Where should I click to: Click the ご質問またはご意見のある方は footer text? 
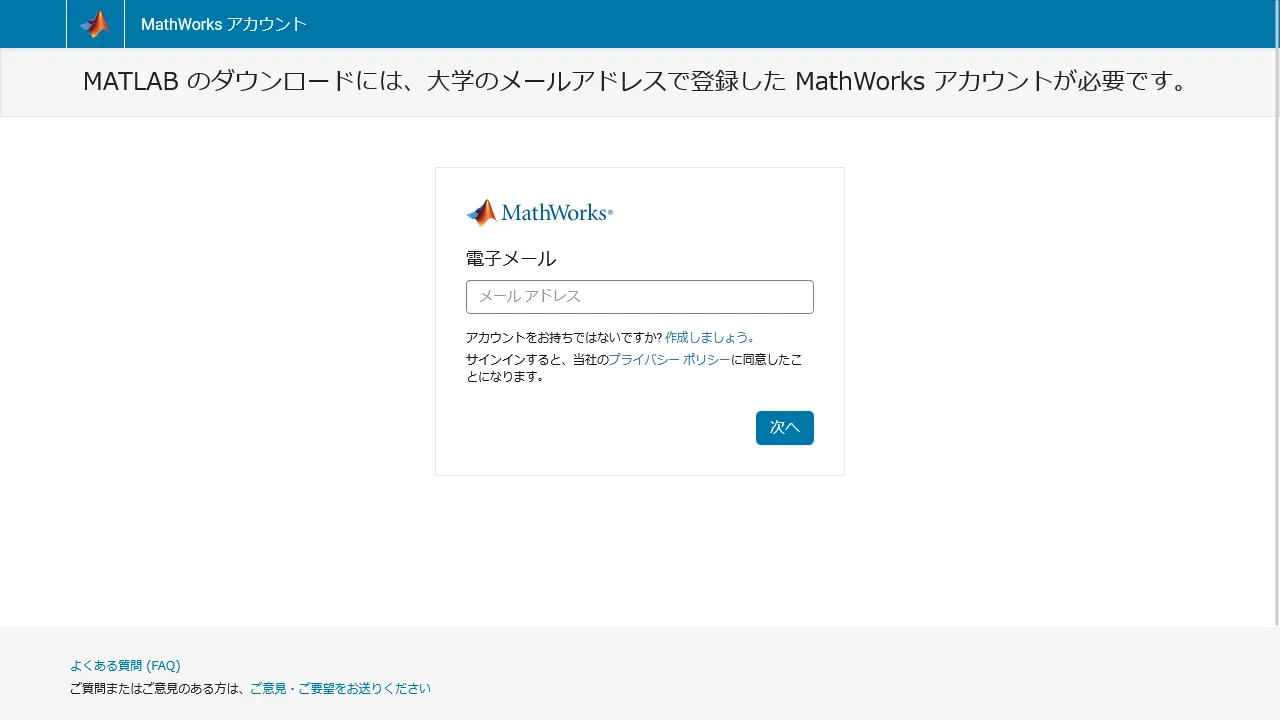(x=159, y=689)
